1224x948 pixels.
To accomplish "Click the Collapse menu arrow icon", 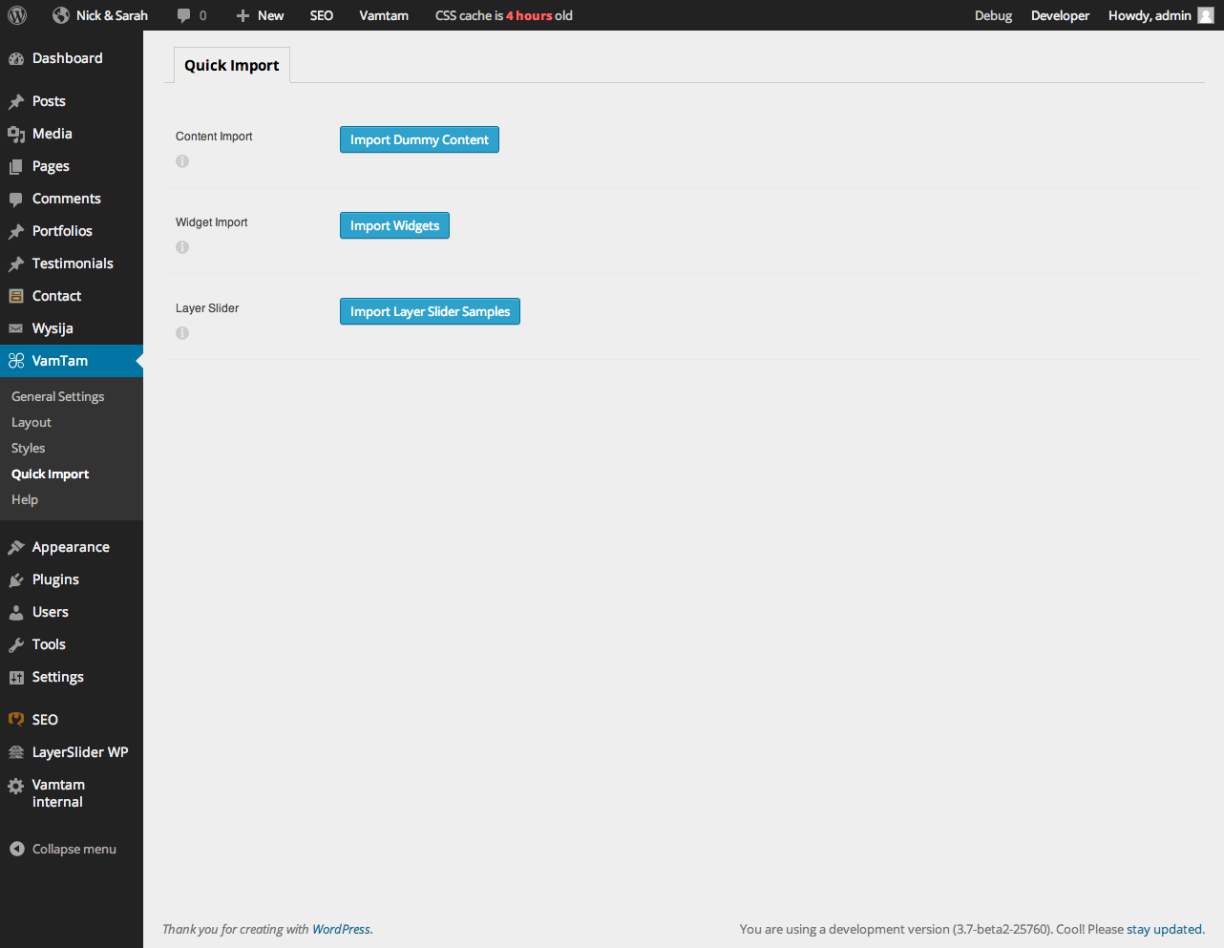I will coord(17,849).
